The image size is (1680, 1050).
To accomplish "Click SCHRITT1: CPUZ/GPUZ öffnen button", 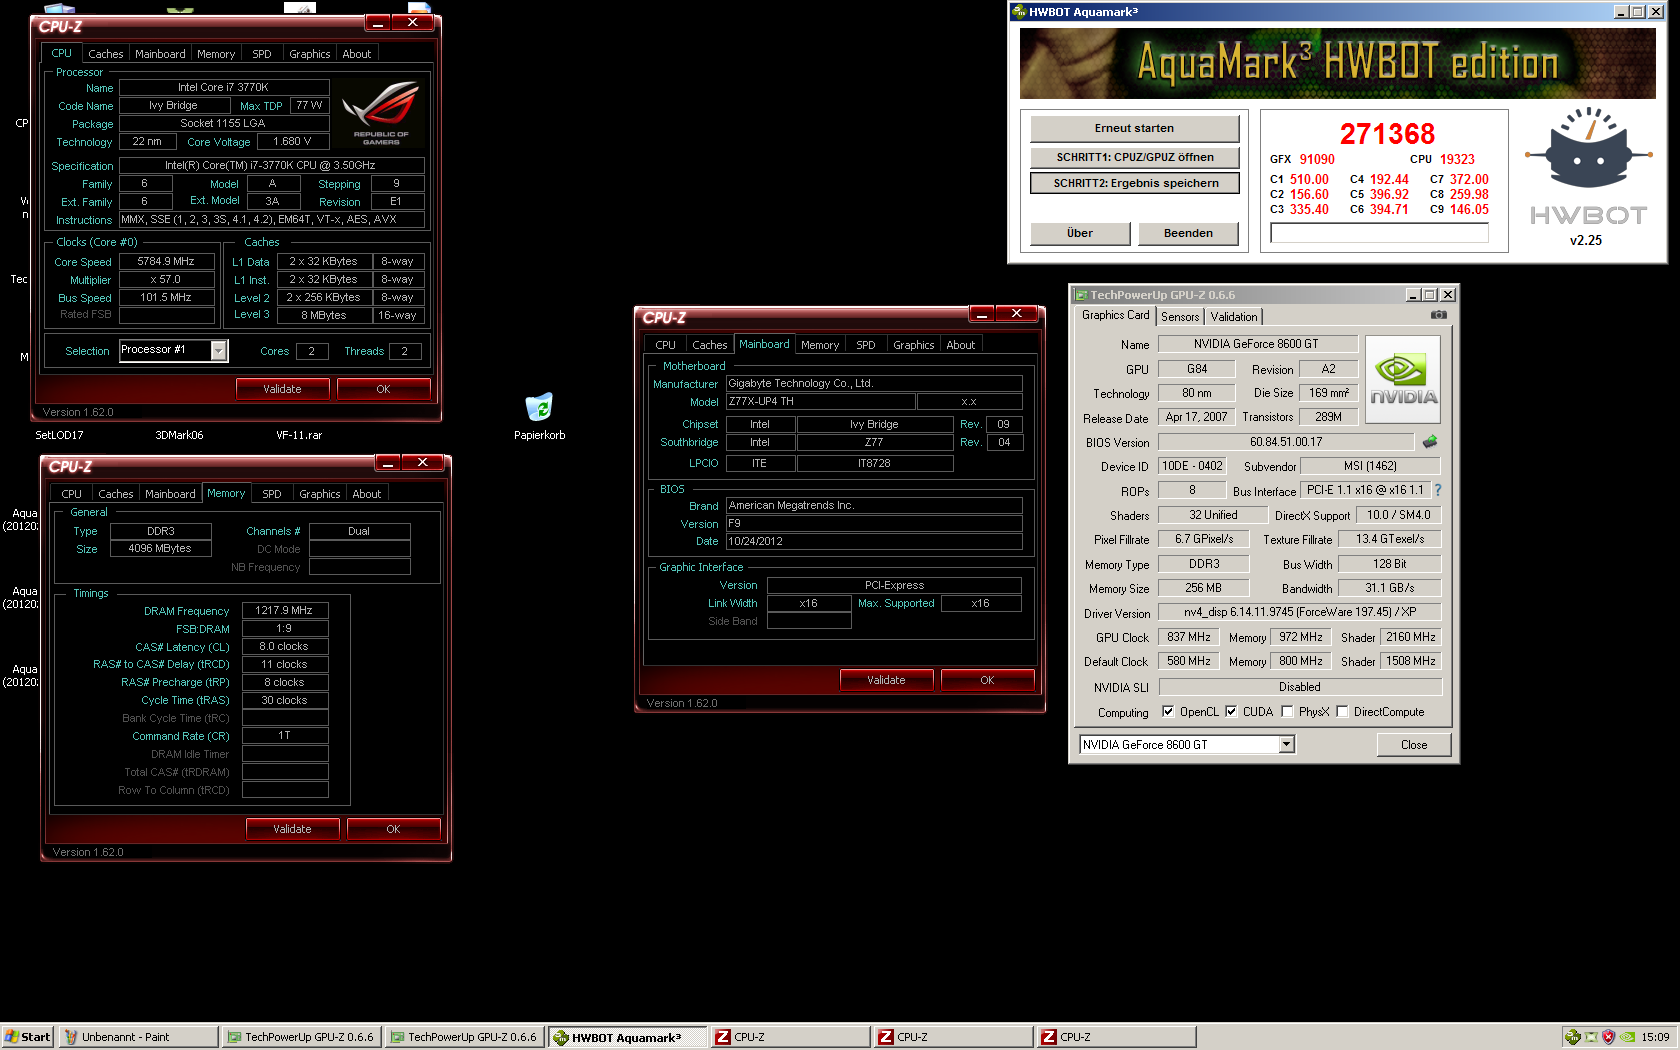I will click(1134, 157).
